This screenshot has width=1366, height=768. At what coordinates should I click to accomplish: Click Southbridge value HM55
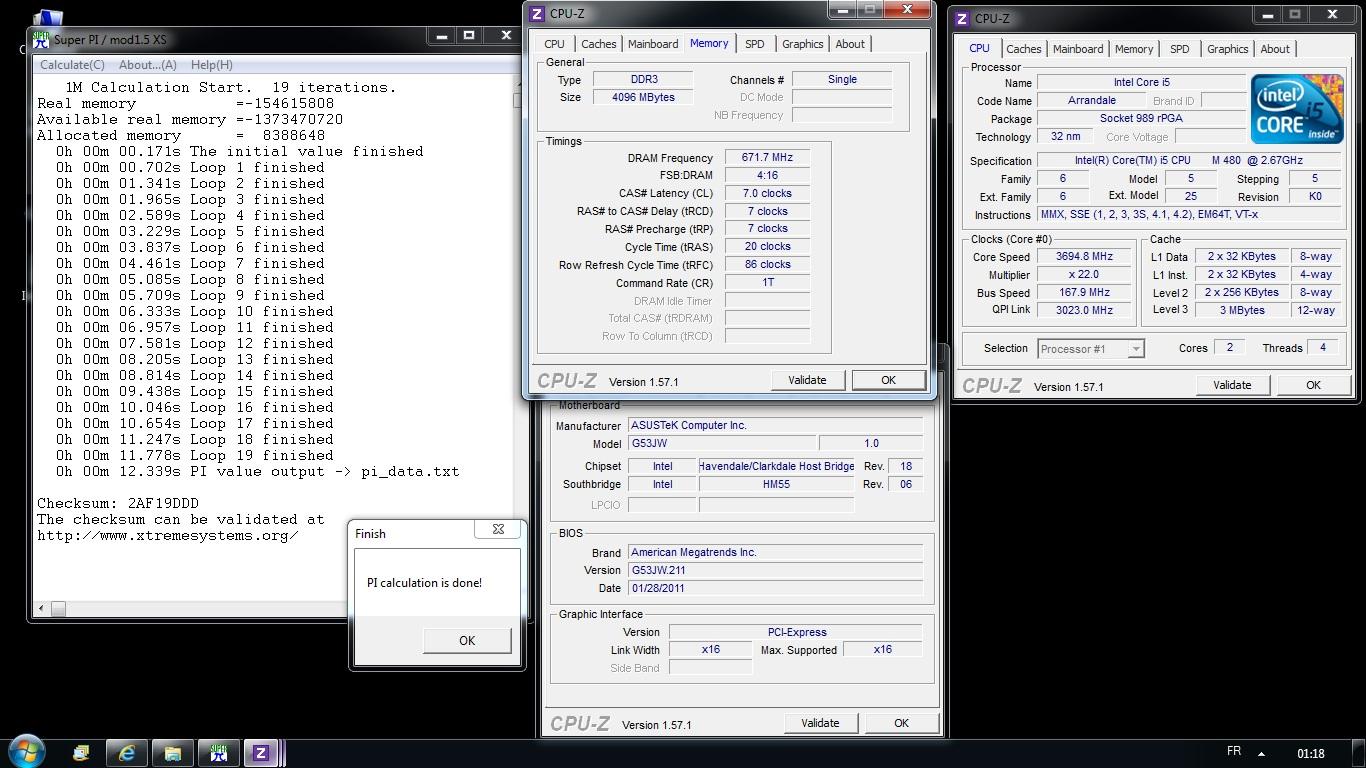776,485
